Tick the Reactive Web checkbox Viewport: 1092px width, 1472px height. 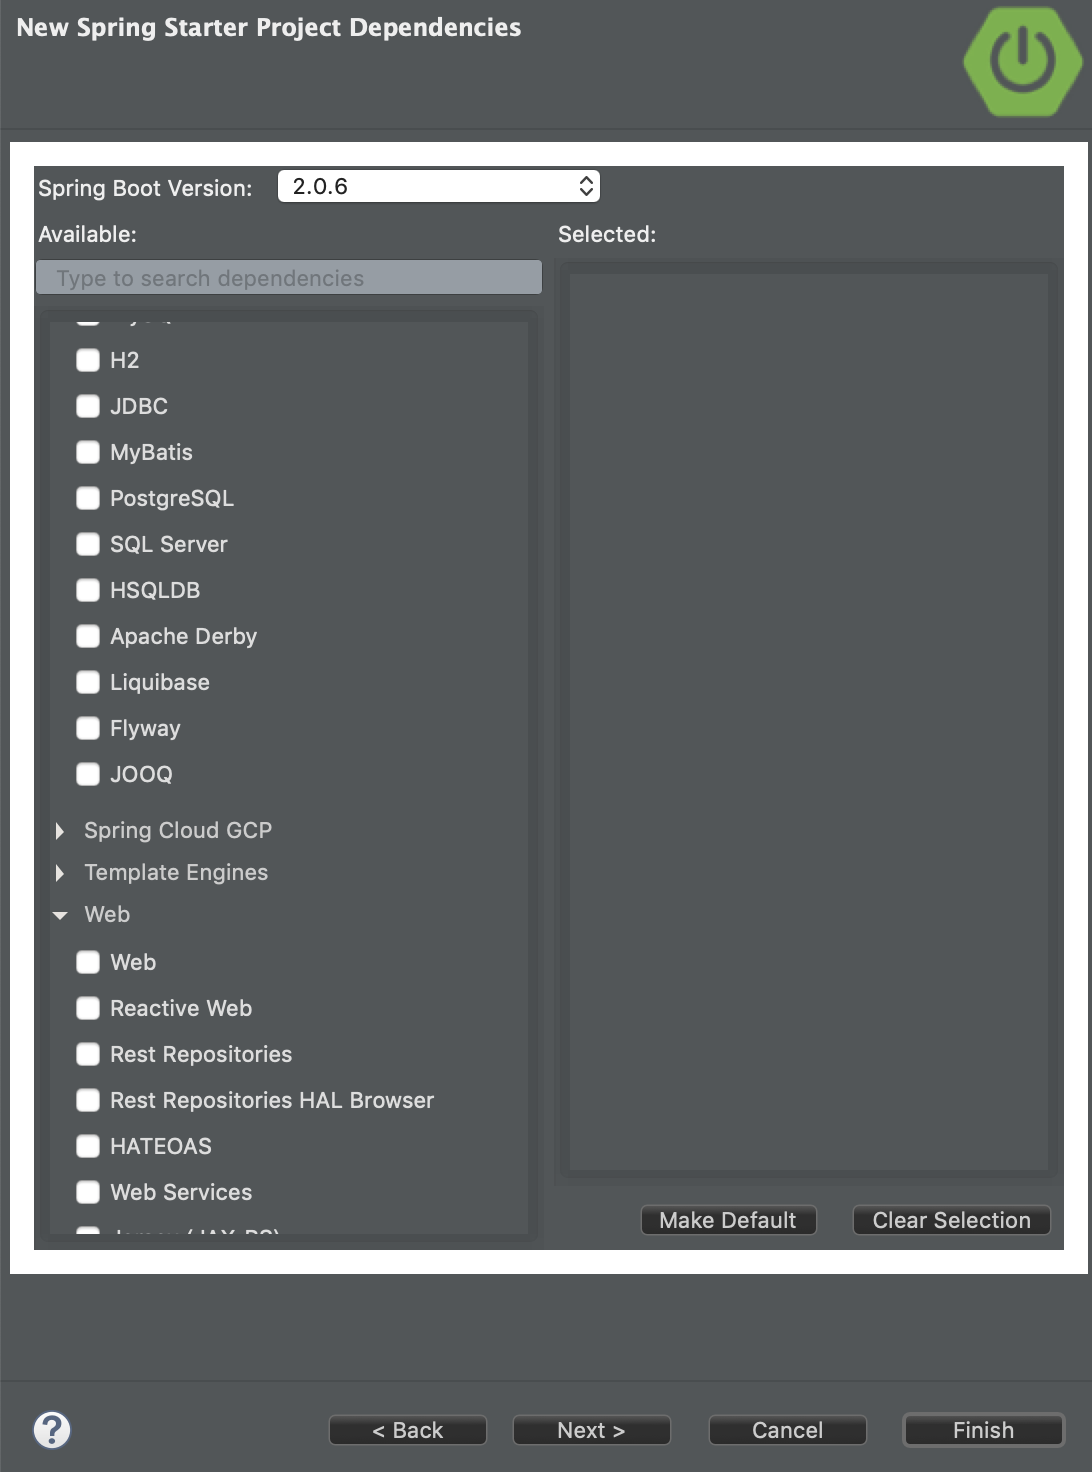[88, 1008]
